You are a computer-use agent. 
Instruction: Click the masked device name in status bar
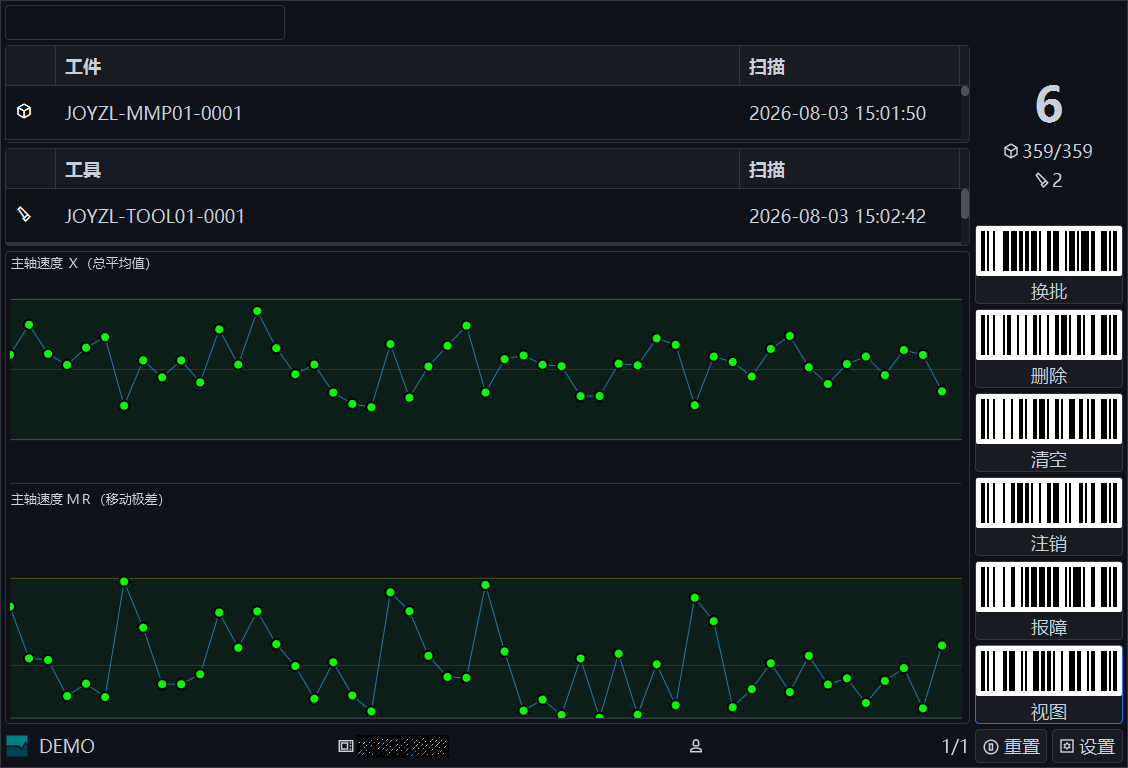point(403,746)
